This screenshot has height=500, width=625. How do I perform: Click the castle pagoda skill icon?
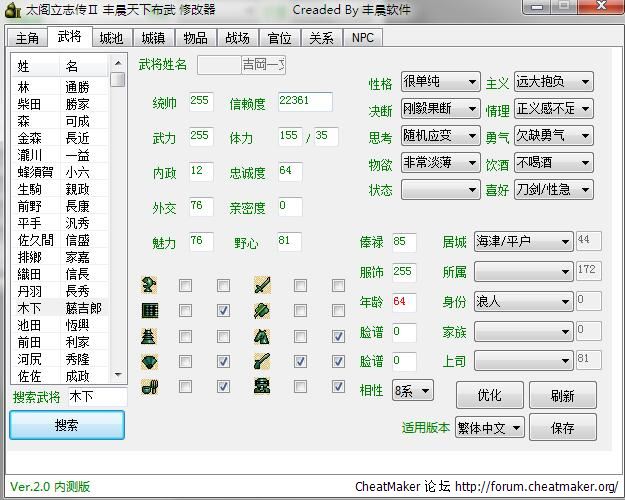click(x=149, y=336)
